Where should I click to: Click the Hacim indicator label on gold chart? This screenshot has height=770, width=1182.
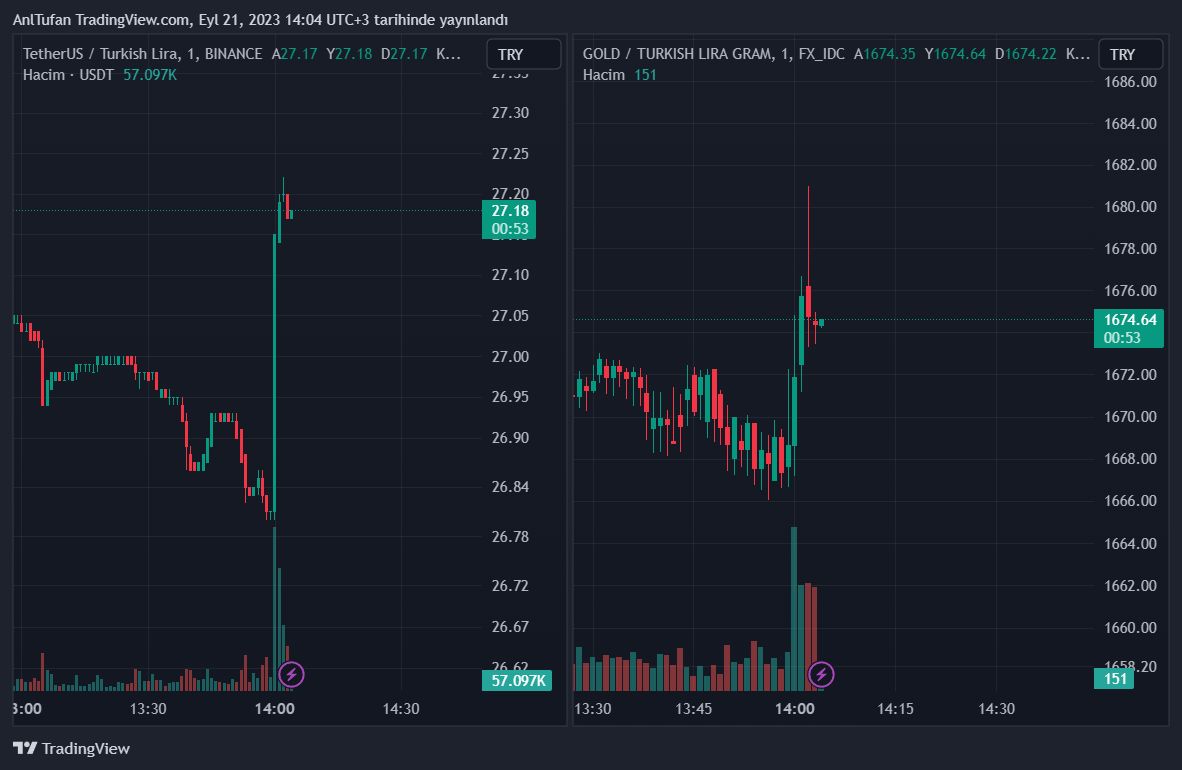coord(604,74)
